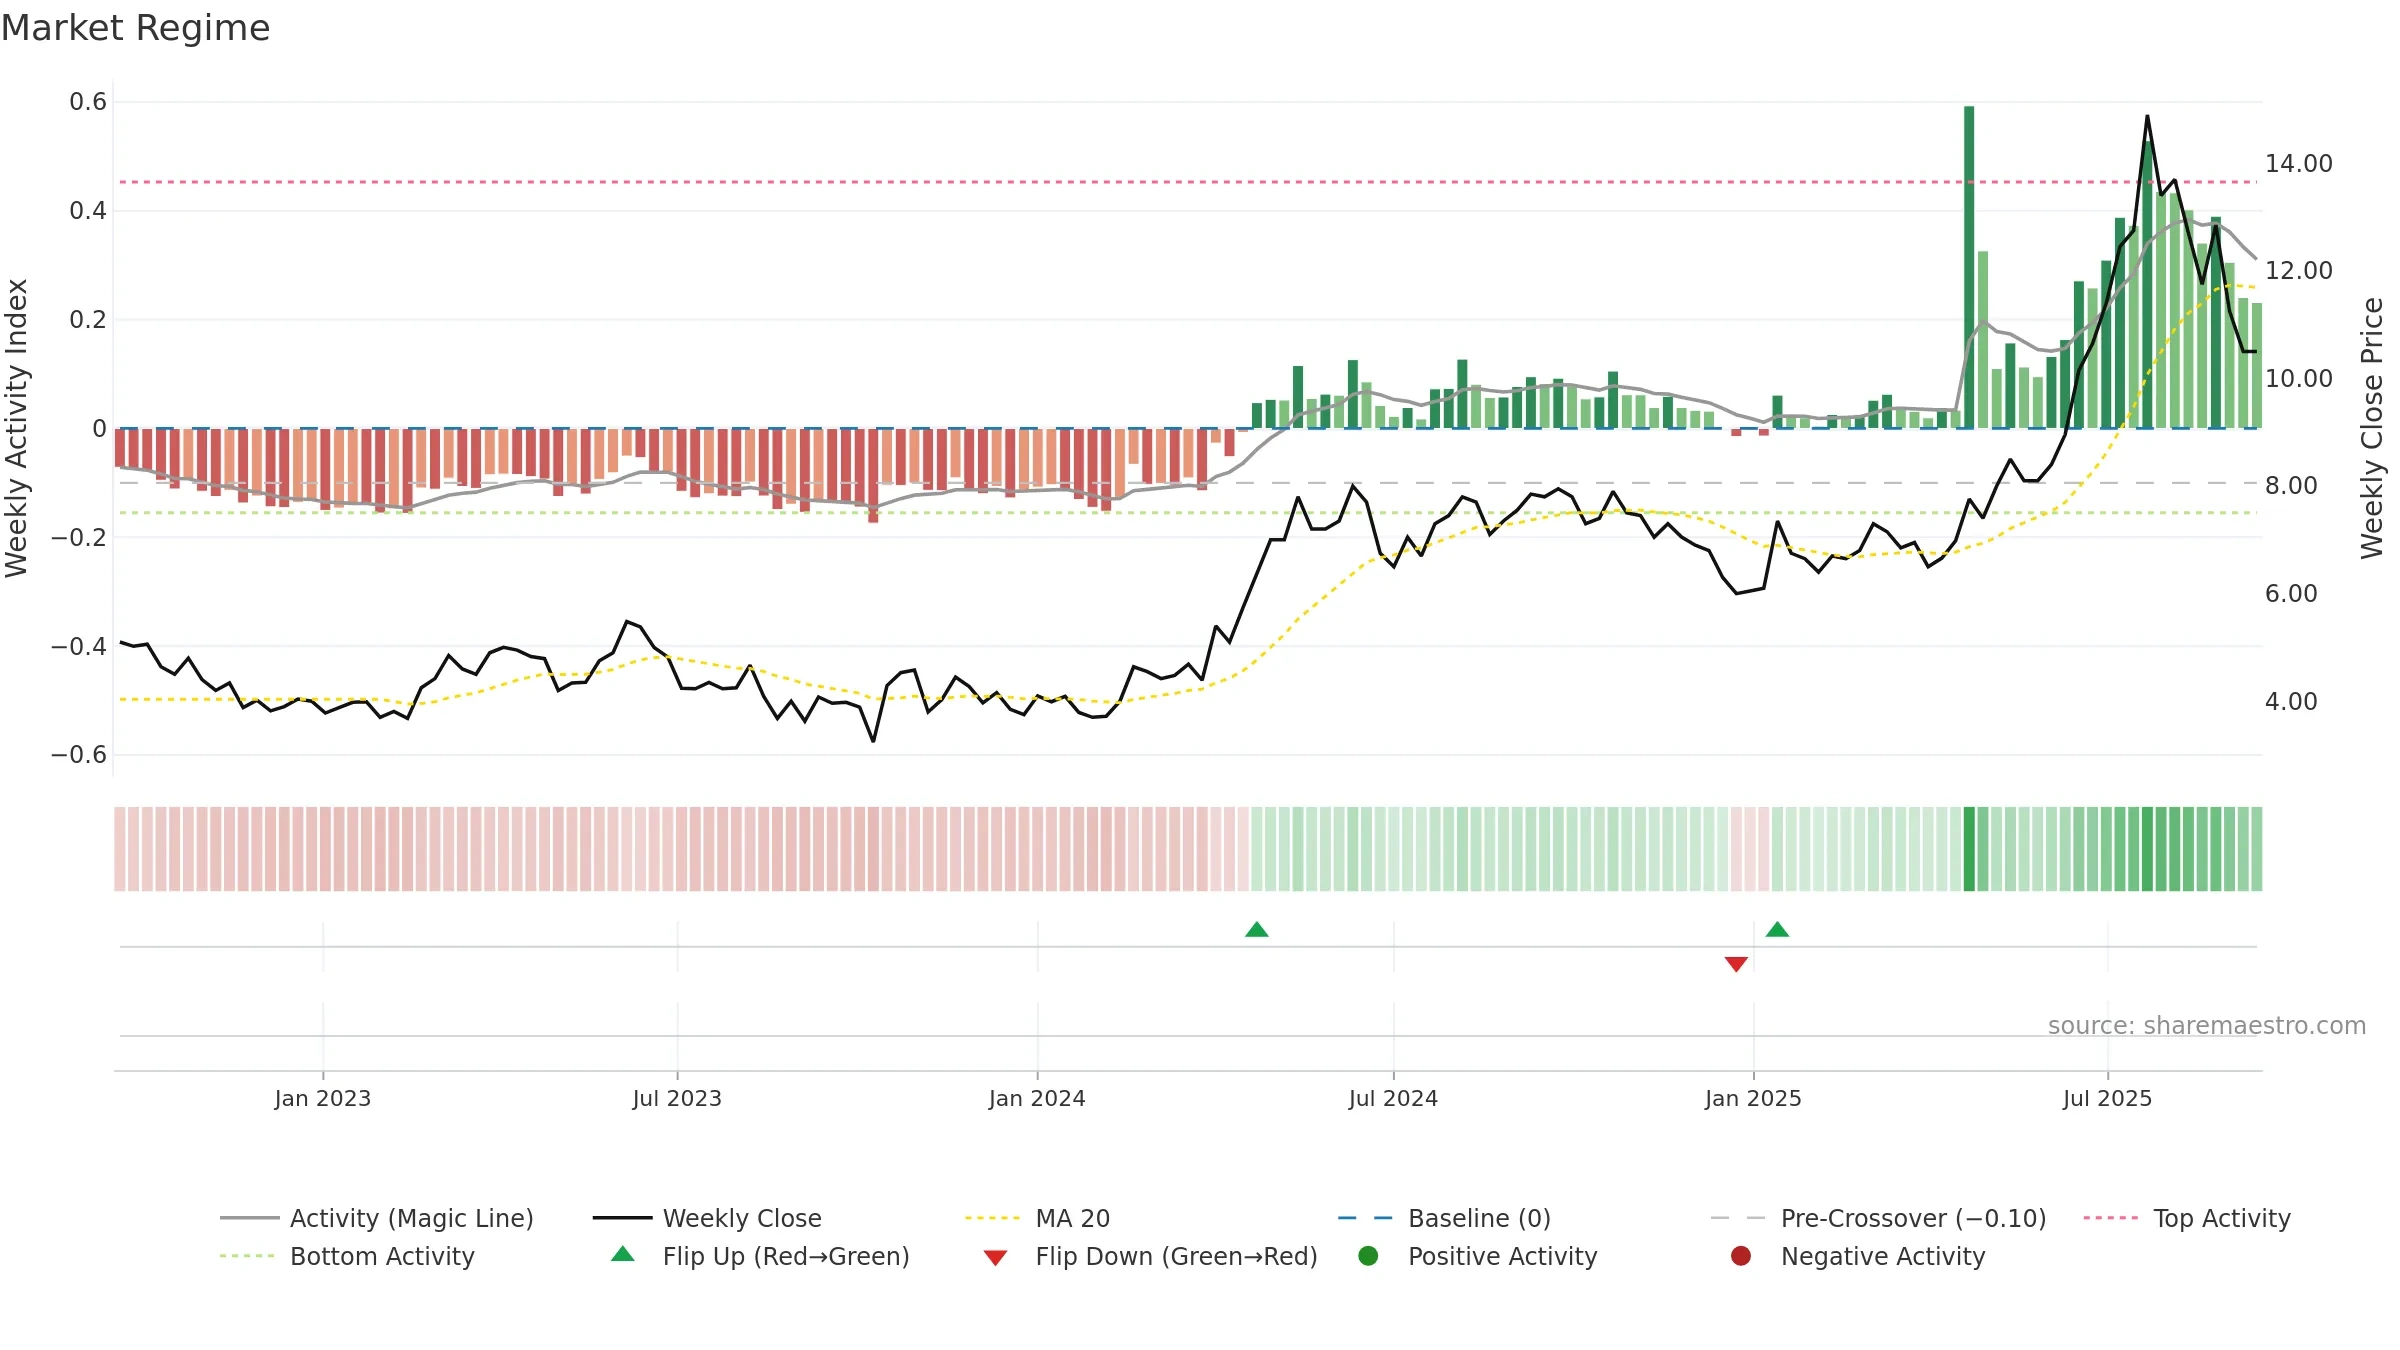The width and height of the screenshot is (2400, 1350).
Task: Click the −0.6 left-axis tick label
Action: click(x=79, y=754)
